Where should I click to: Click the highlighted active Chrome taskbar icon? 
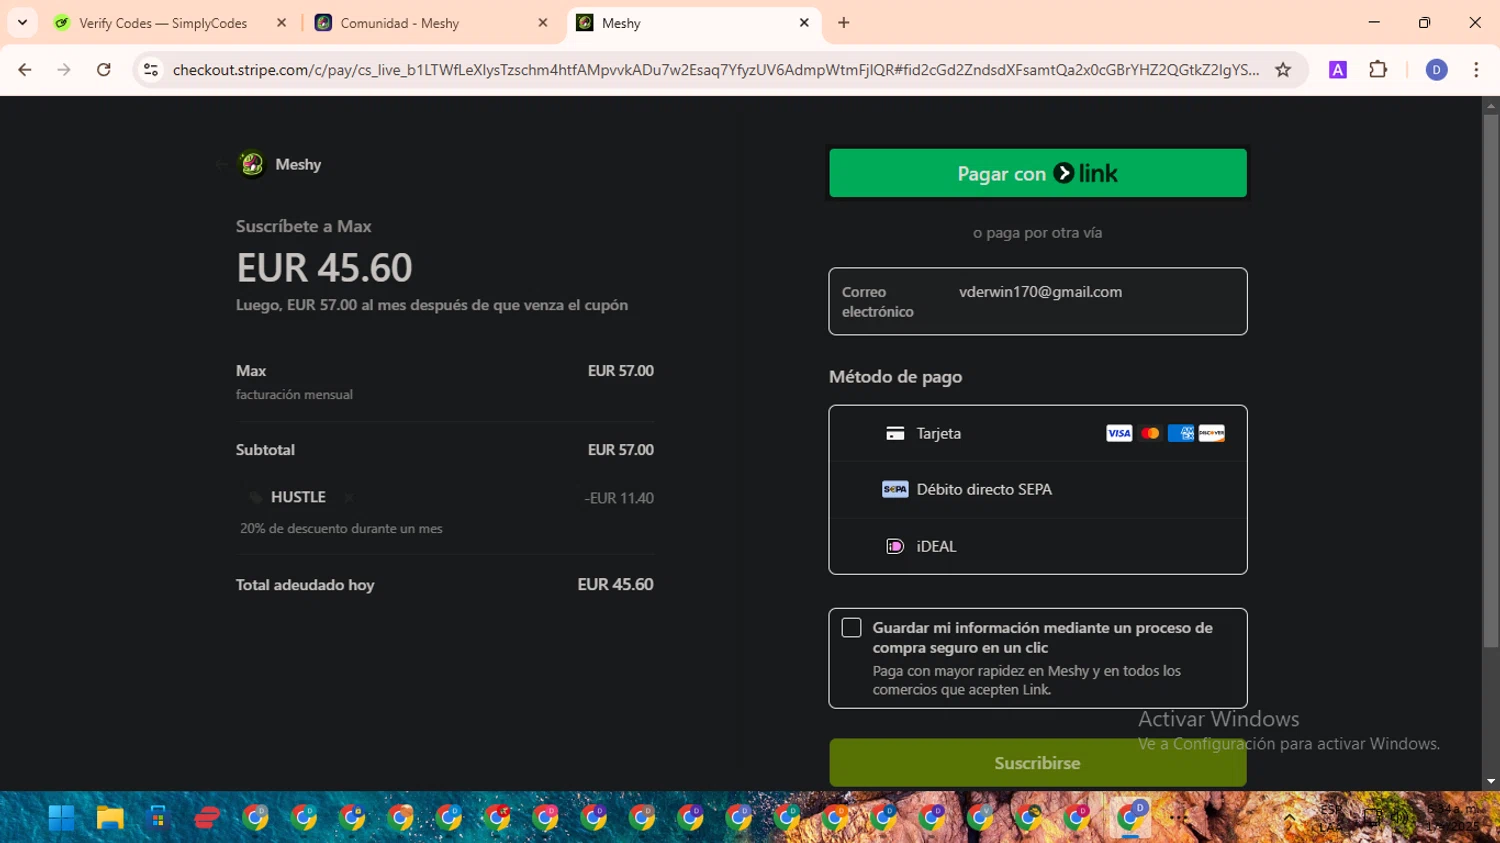1131,818
